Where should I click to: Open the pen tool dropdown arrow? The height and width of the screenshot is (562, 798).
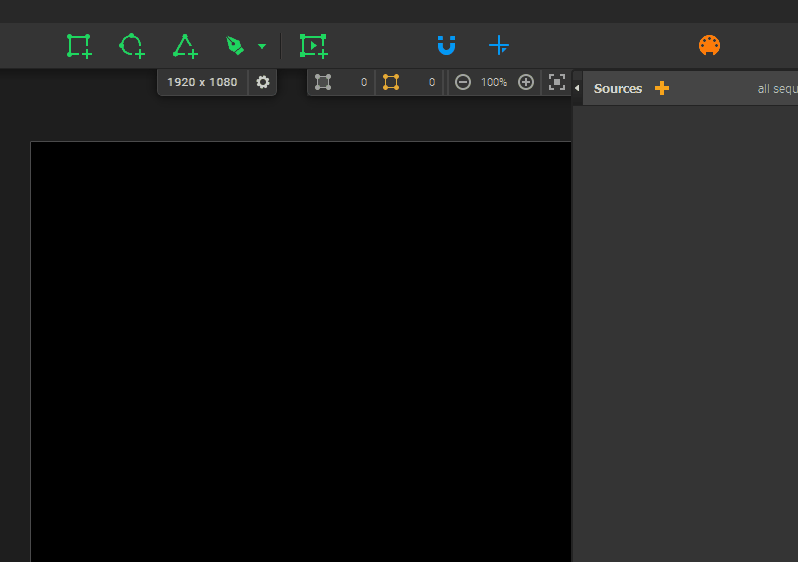pyautogui.click(x=262, y=46)
